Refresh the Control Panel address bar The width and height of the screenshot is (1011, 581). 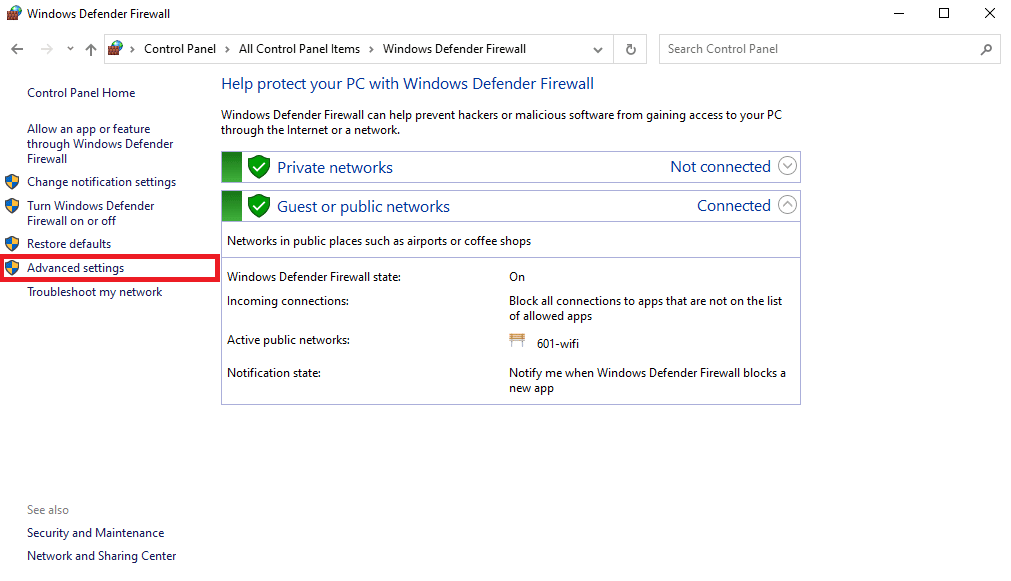pyautogui.click(x=631, y=49)
